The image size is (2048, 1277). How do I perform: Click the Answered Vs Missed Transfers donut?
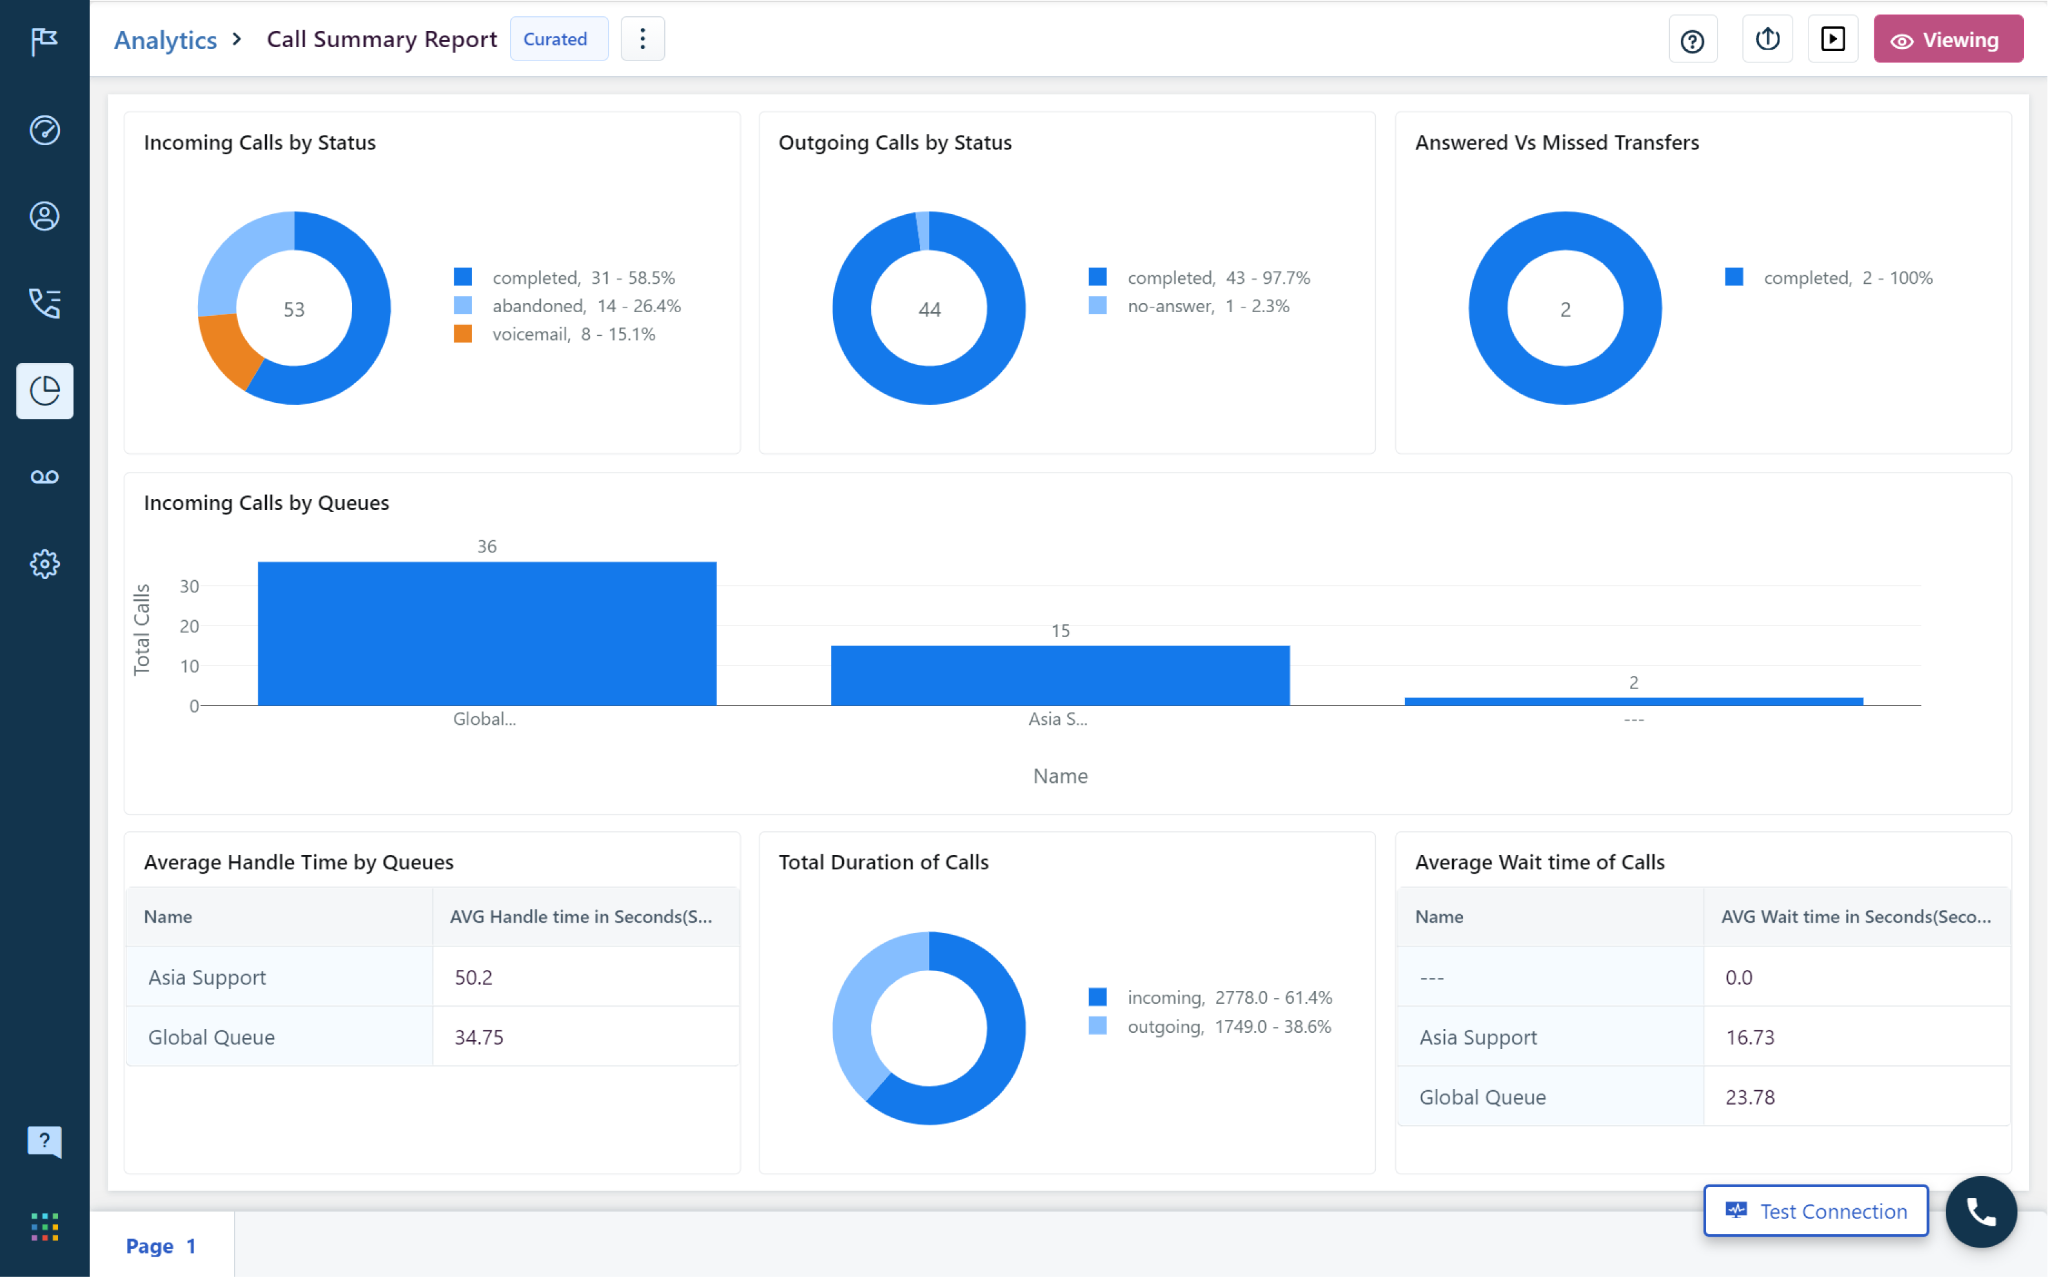pyautogui.click(x=1565, y=232)
